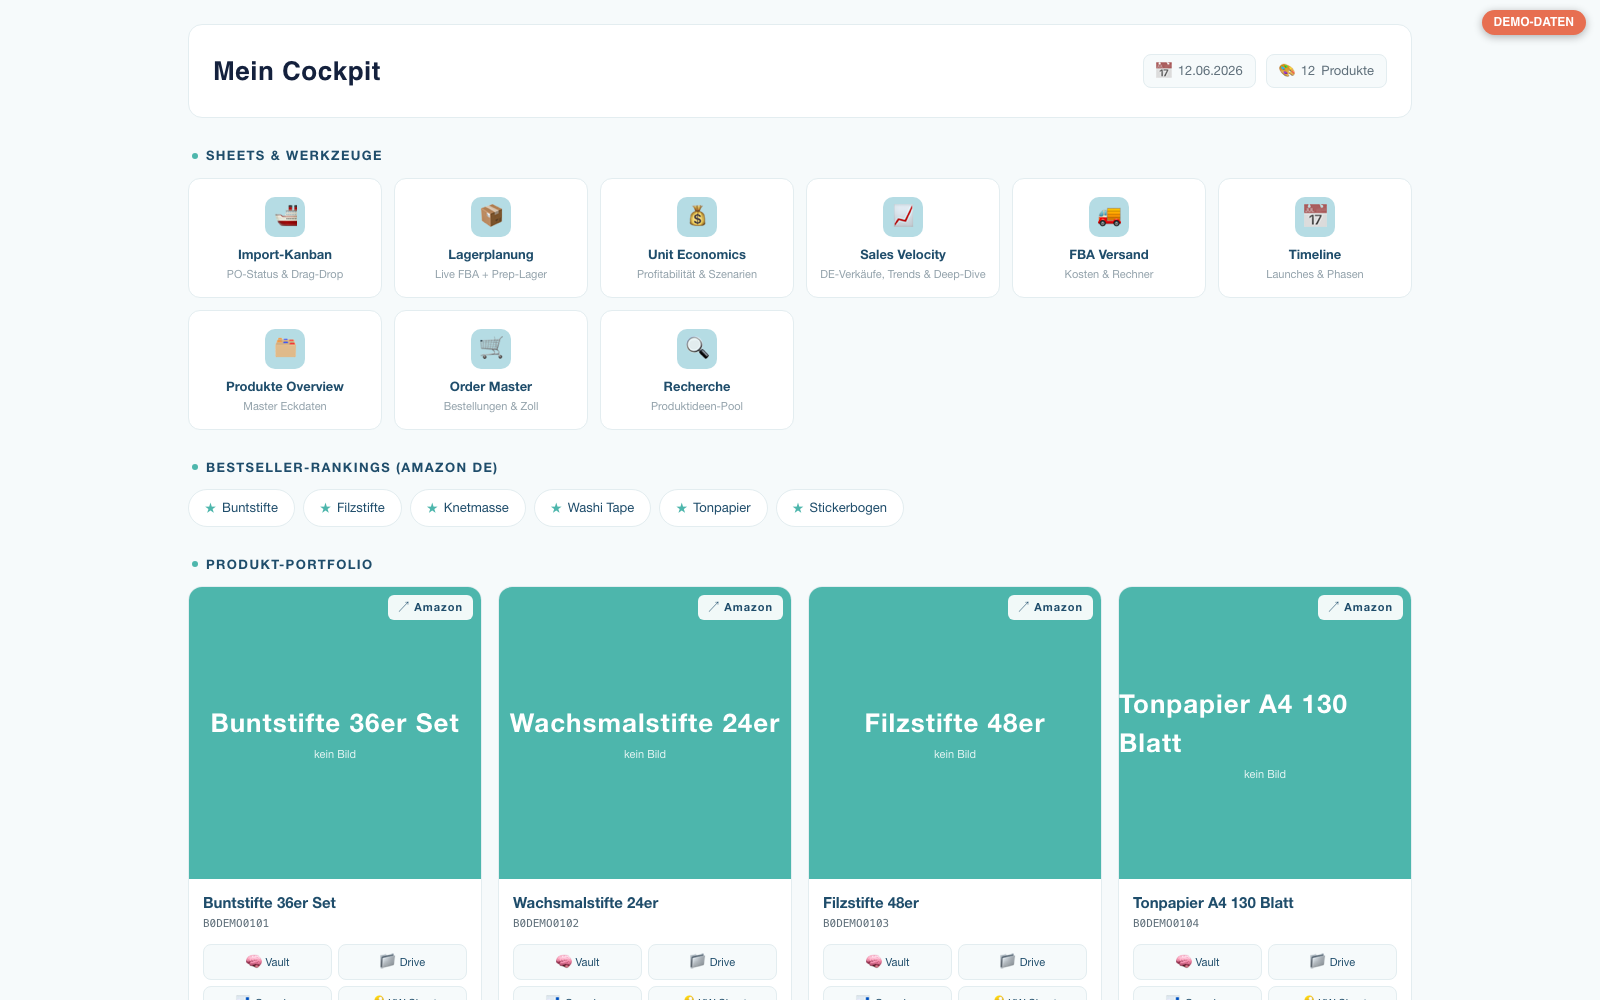Click folder icon on Wachsmalstifte 24er Drive
1600x1000 pixels.
(x=697, y=962)
